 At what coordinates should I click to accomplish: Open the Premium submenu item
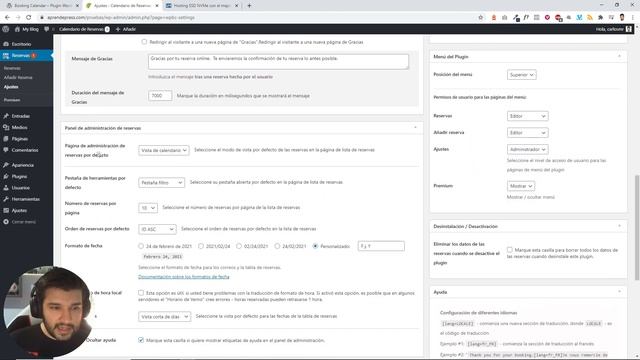click(x=12, y=100)
